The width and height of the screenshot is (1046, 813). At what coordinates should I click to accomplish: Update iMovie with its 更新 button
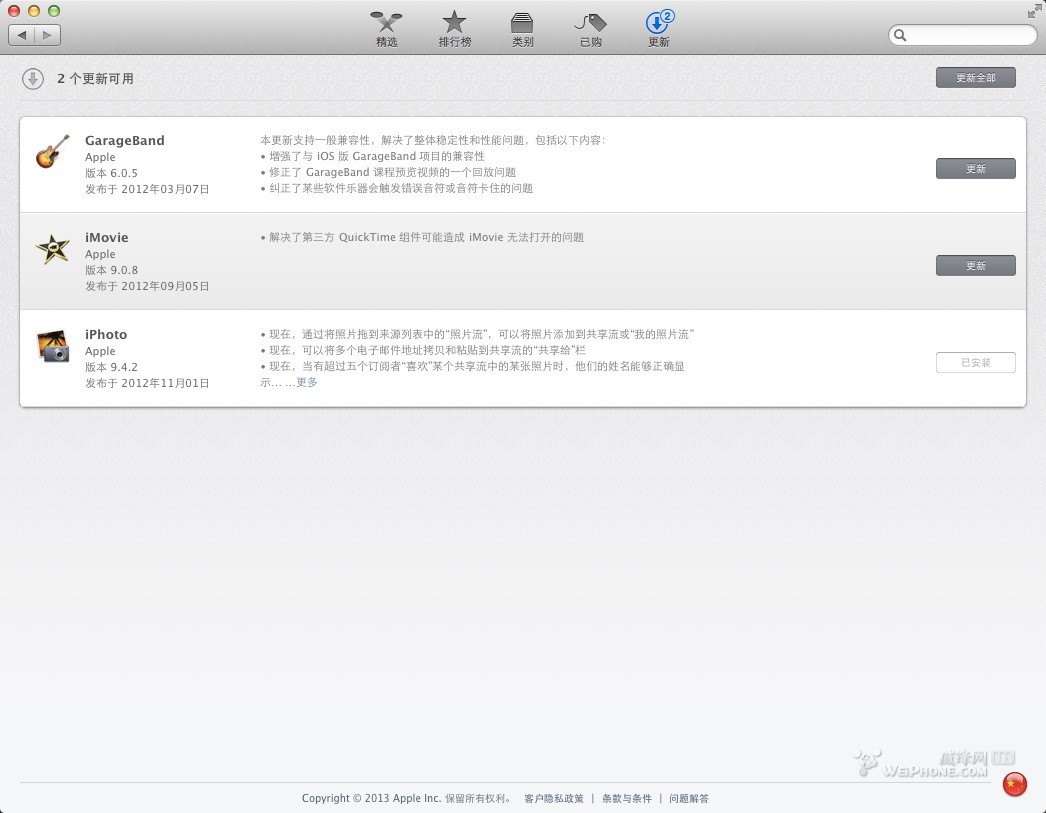tap(975, 265)
